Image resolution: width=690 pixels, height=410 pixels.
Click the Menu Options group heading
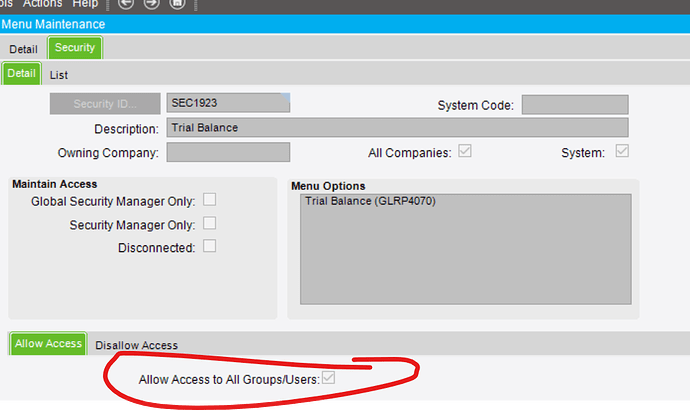[328, 186]
